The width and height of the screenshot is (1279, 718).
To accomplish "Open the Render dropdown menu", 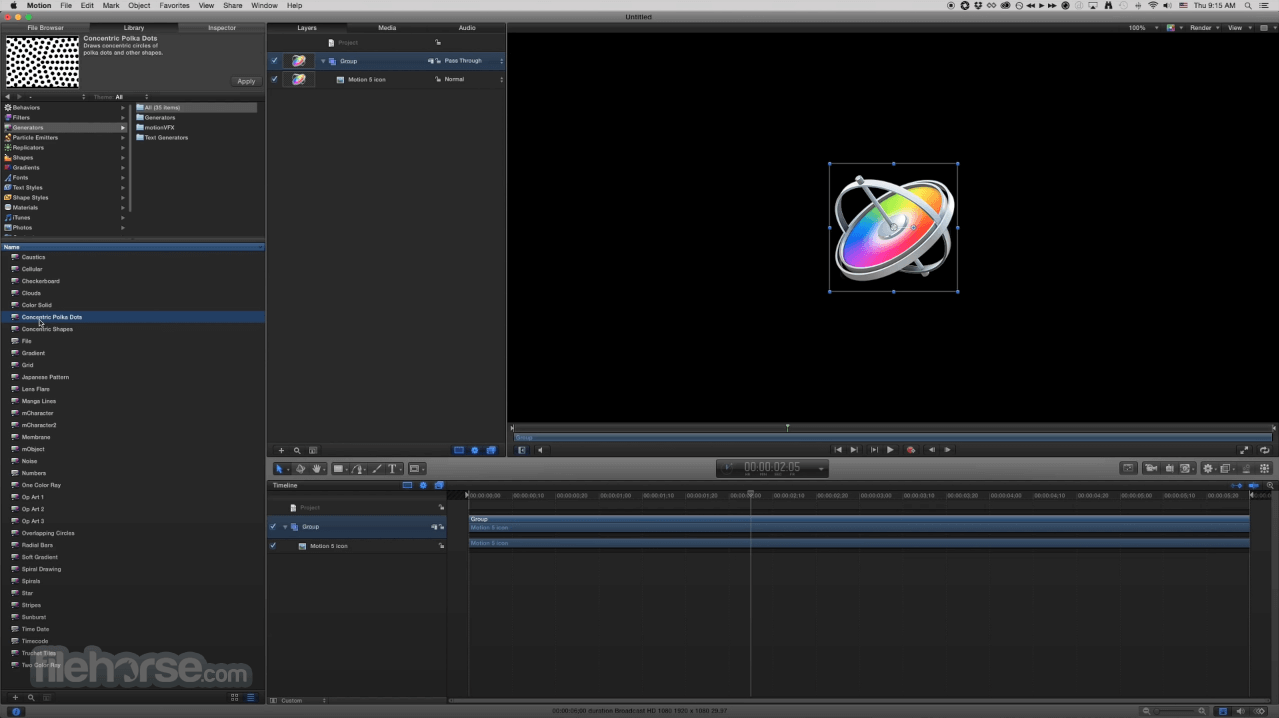I will [x=1203, y=28].
